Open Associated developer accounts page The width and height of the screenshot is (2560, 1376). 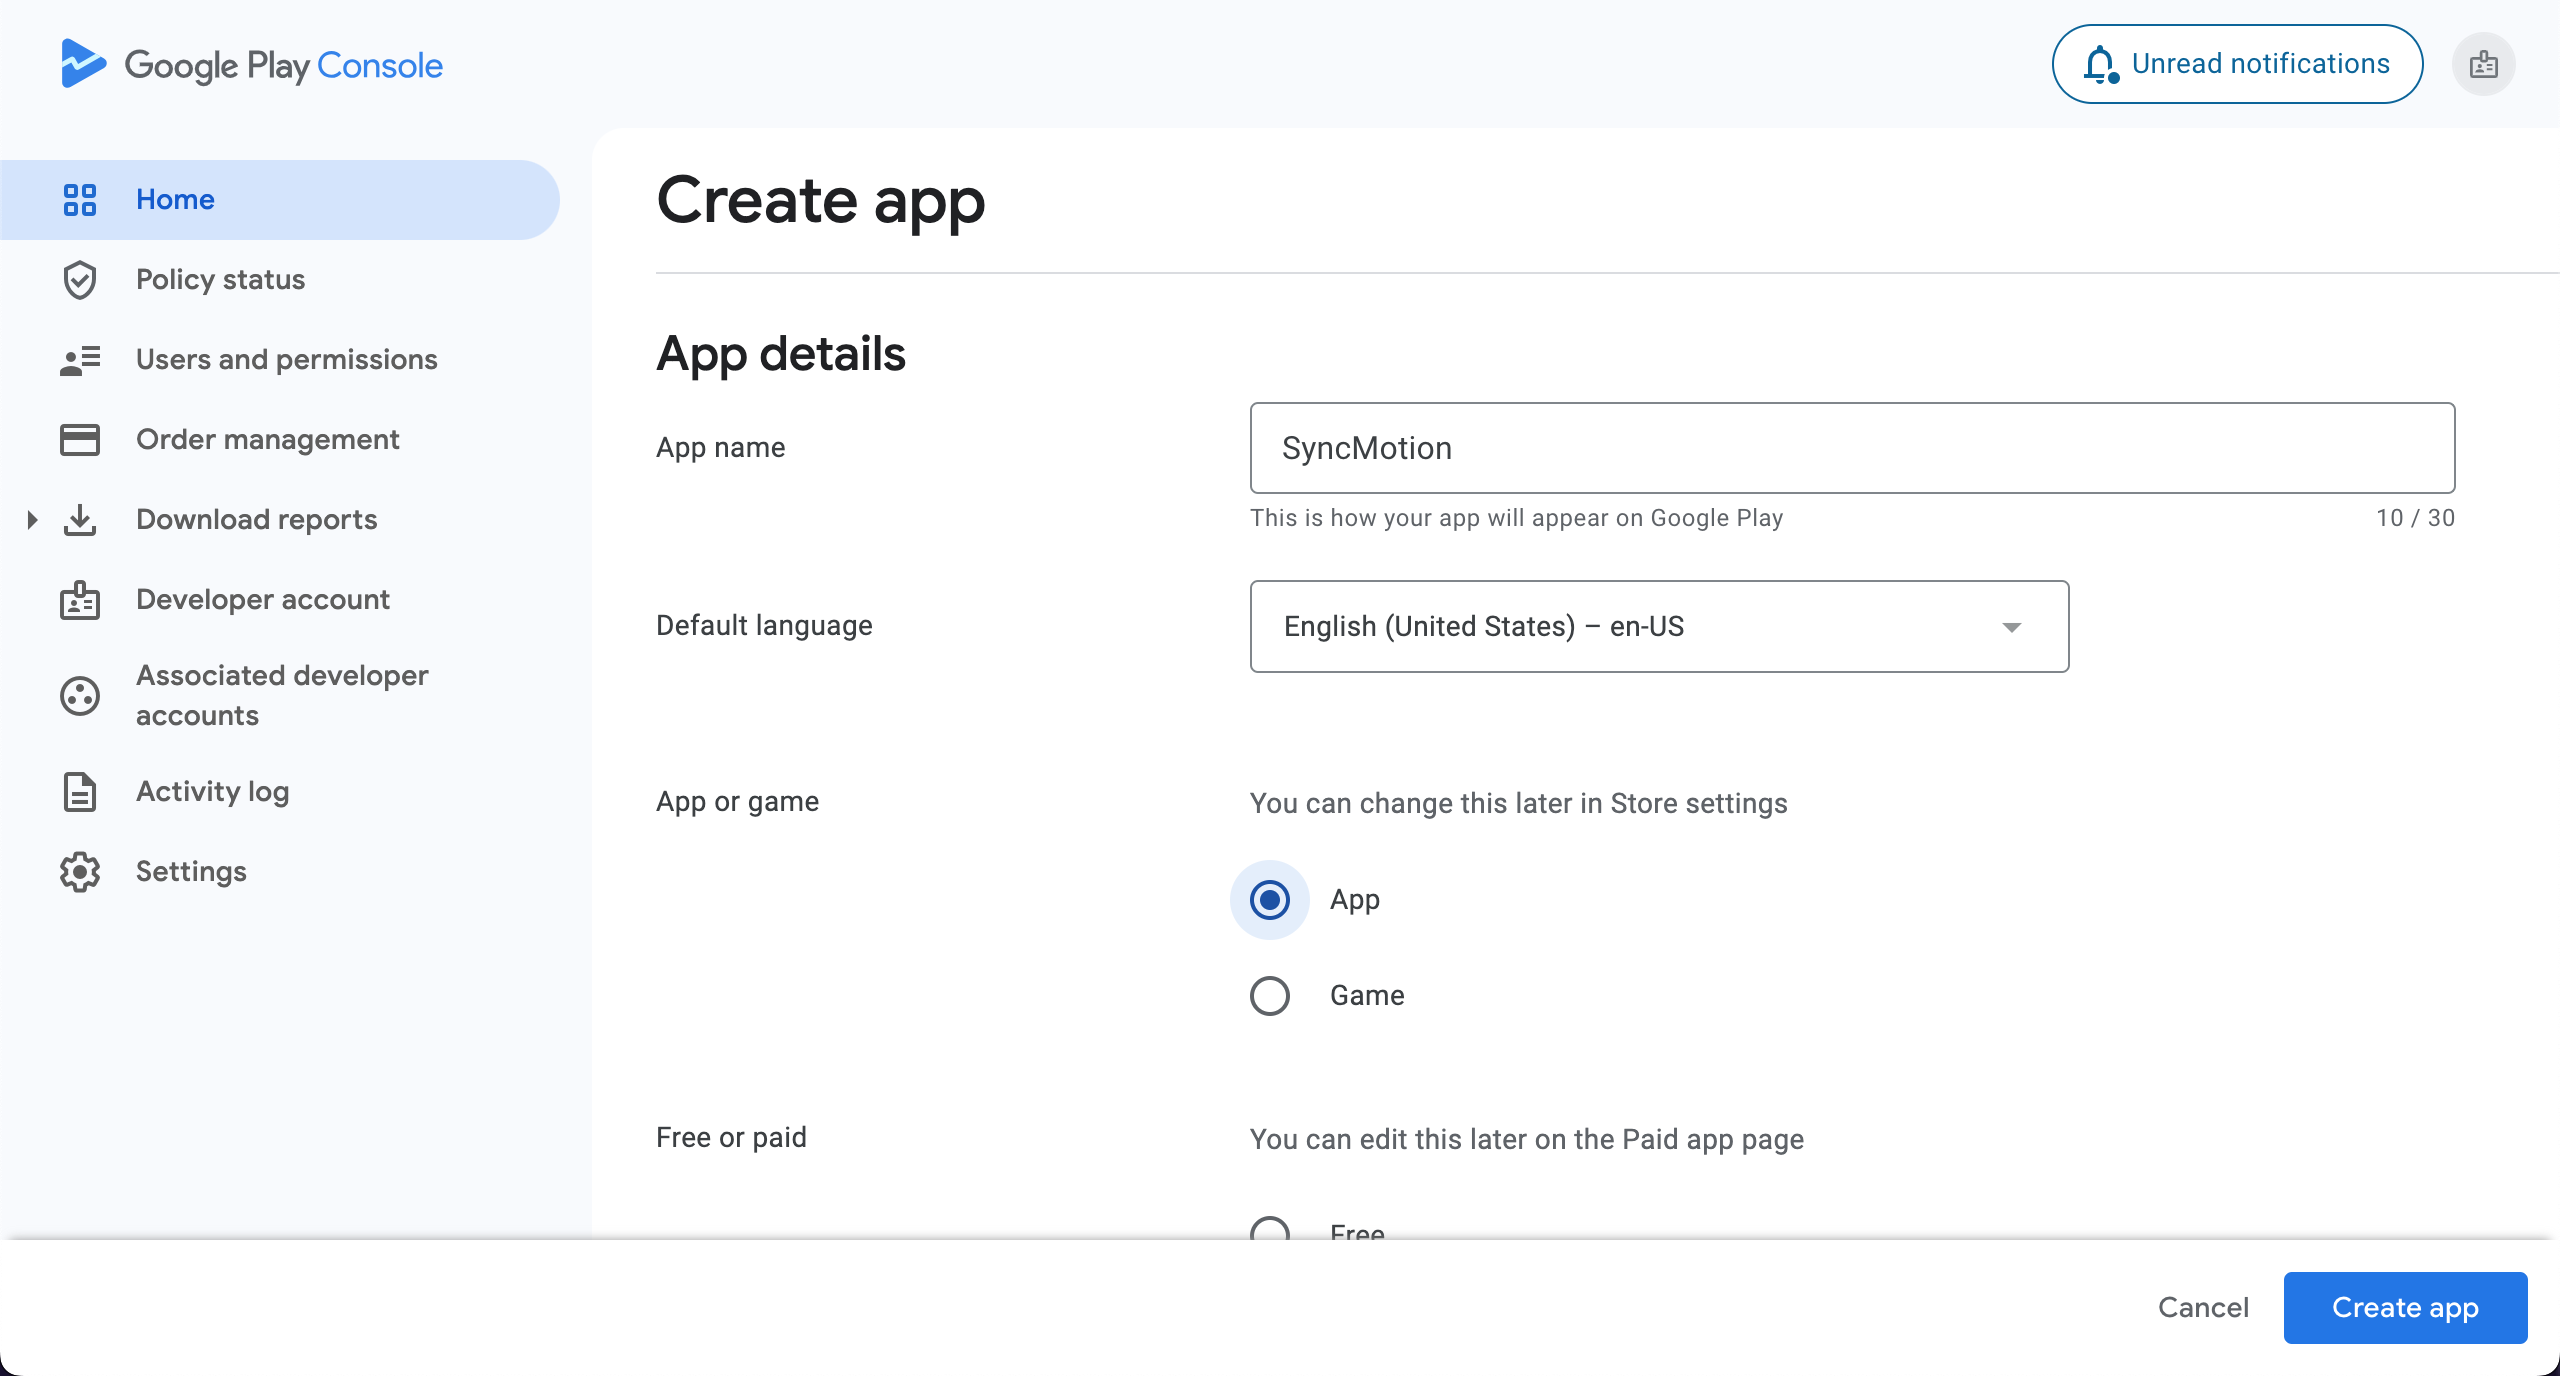tap(280, 696)
